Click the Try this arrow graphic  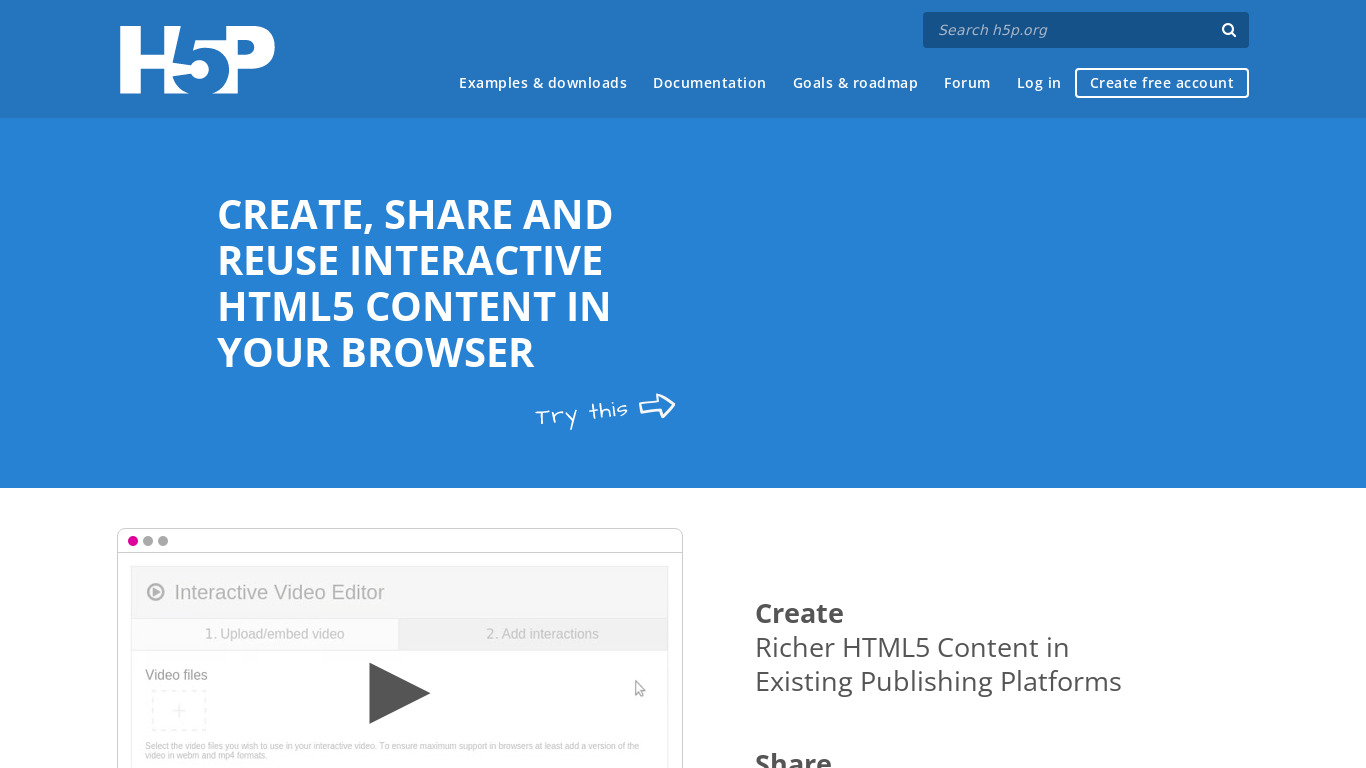click(x=657, y=406)
